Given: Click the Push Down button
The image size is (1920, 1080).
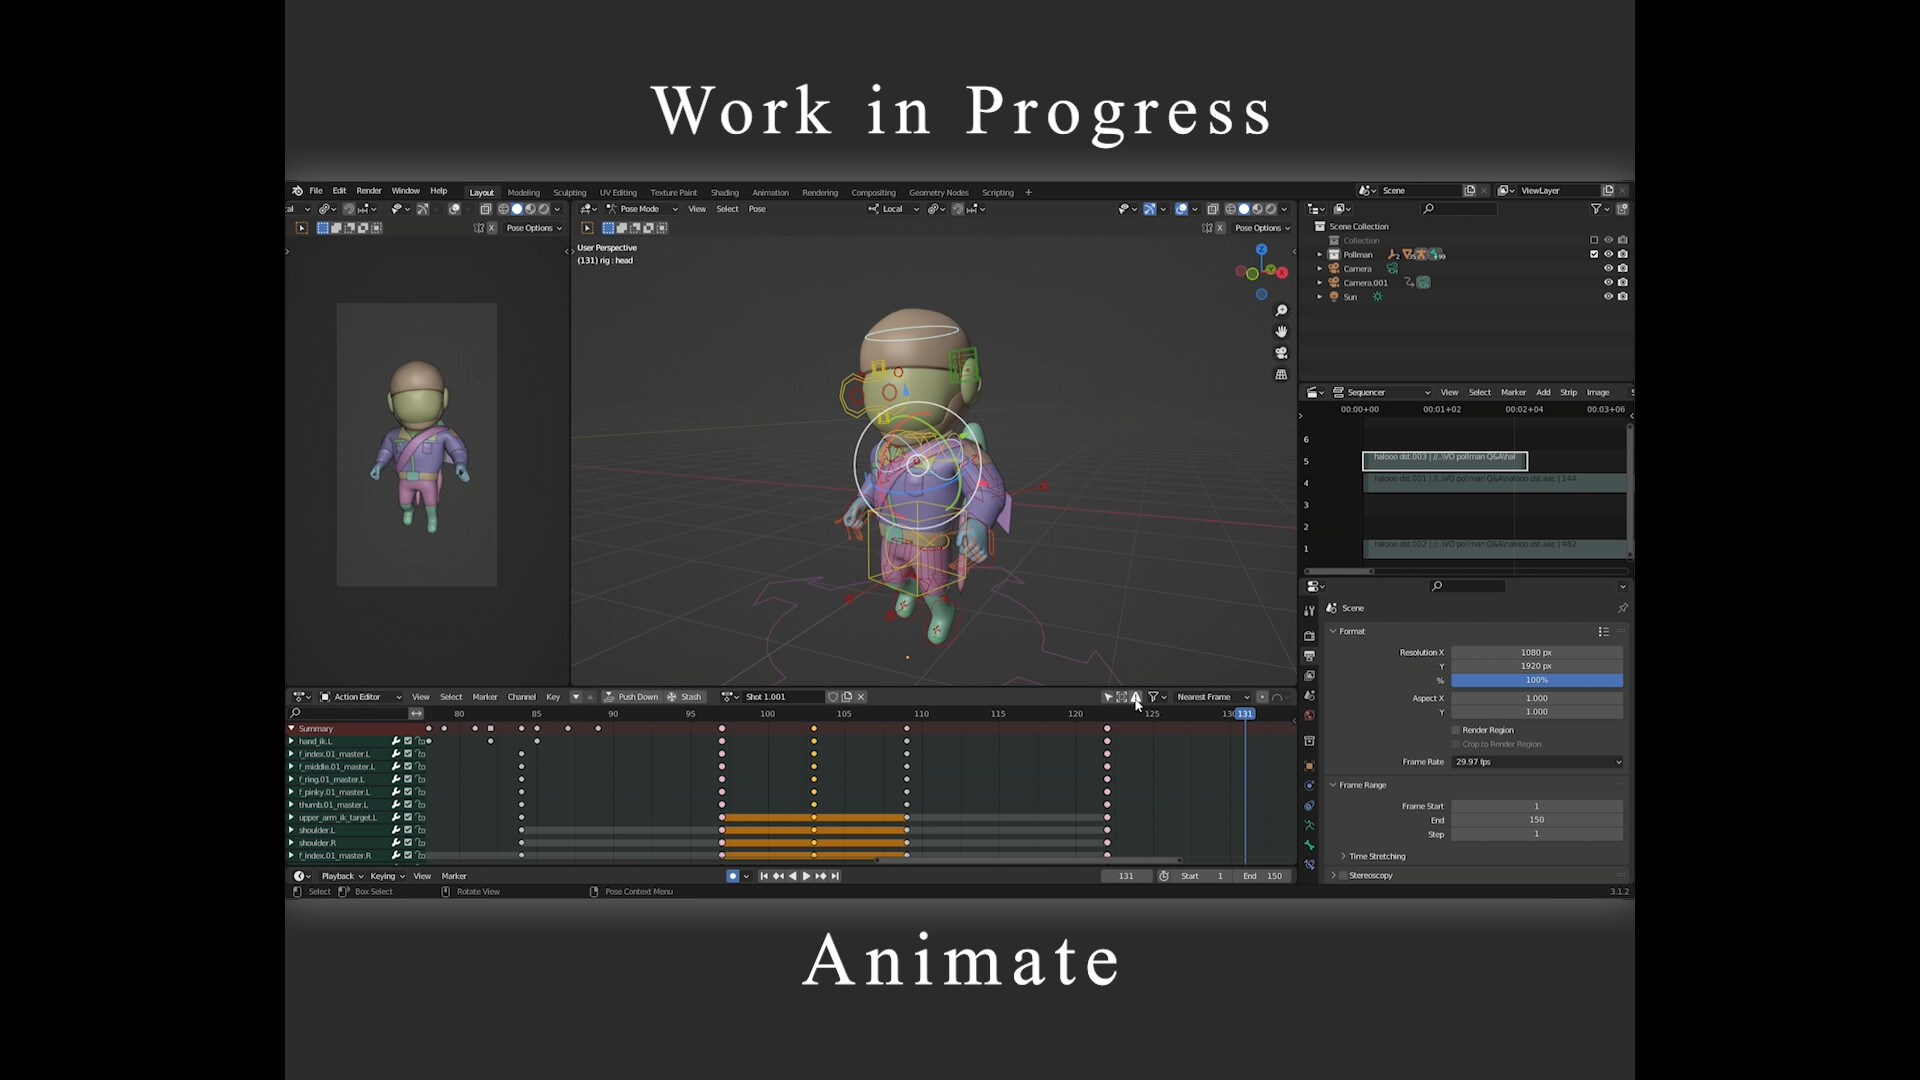Looking at the screenshot, I should [x=631, y=697].
